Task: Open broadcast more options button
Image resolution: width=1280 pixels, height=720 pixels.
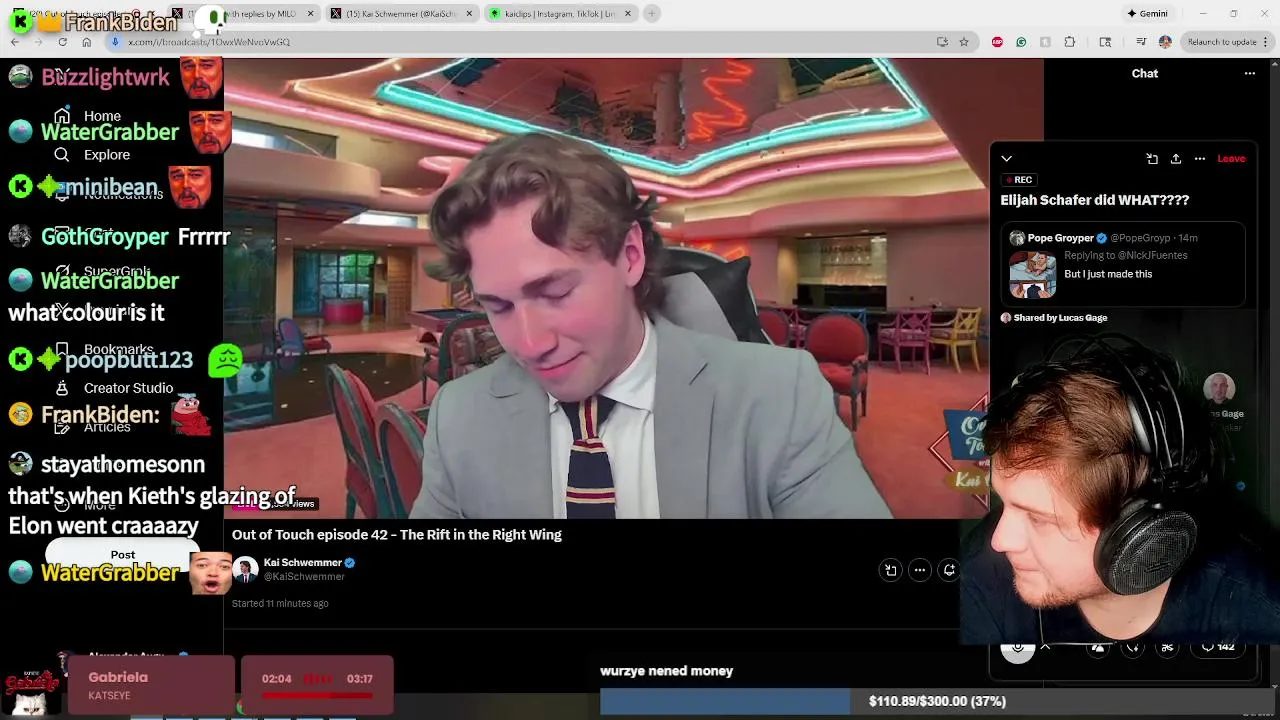Action: pyautogui.click(x=920, y=570)
